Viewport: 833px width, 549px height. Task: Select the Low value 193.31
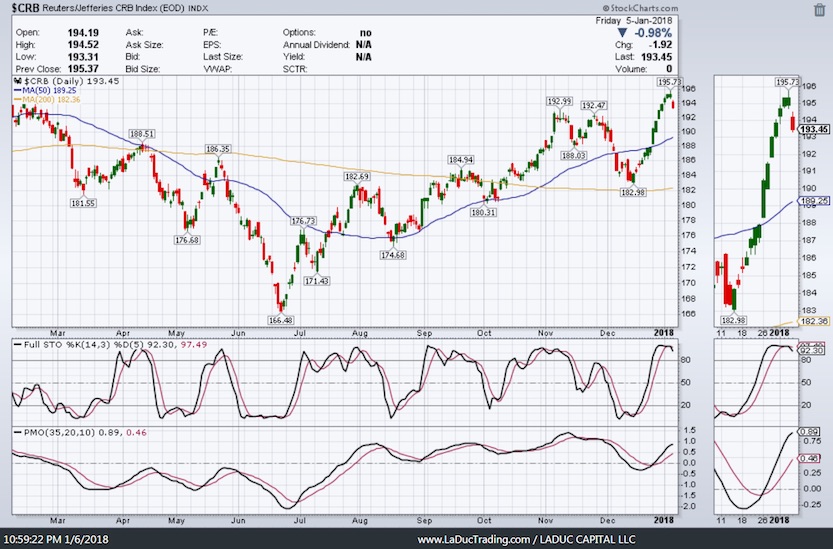pos(83,57)
